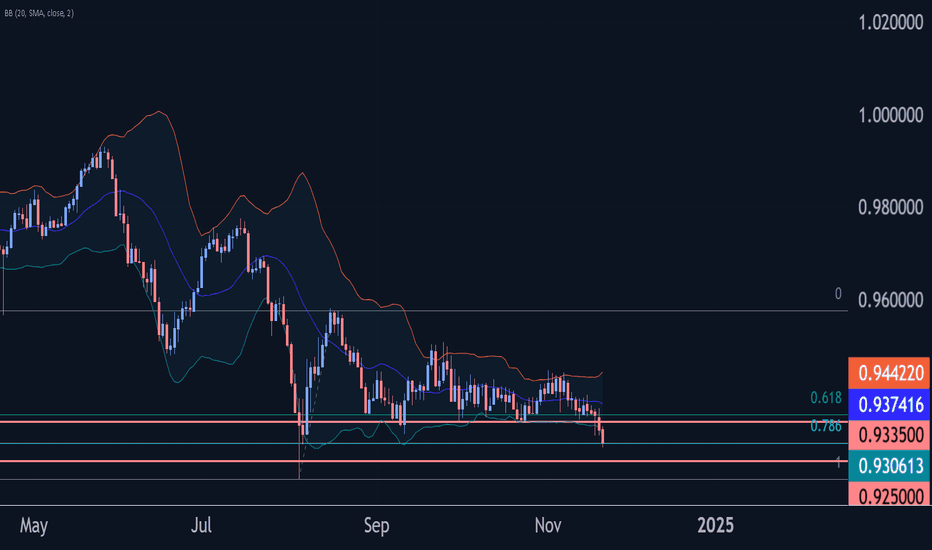
Task: Click the 1.000000 price axis value
Action: point(890,115)
